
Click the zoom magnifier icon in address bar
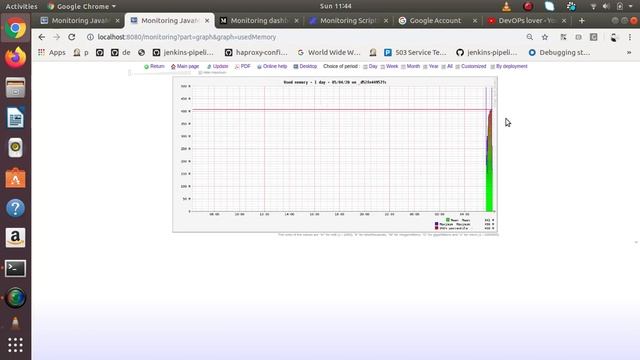pyautogui.click(x=529, y=37)
